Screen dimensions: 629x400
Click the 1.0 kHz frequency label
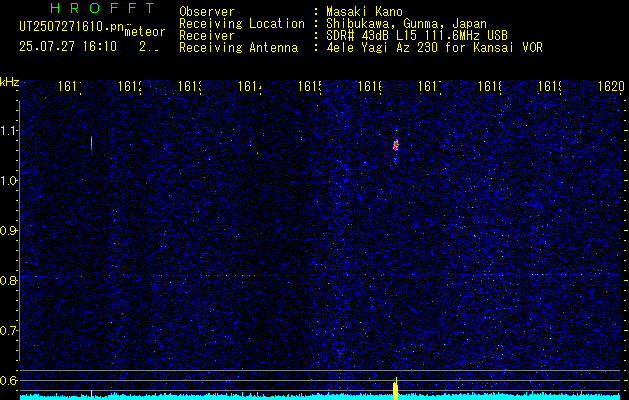pos(8,181)
